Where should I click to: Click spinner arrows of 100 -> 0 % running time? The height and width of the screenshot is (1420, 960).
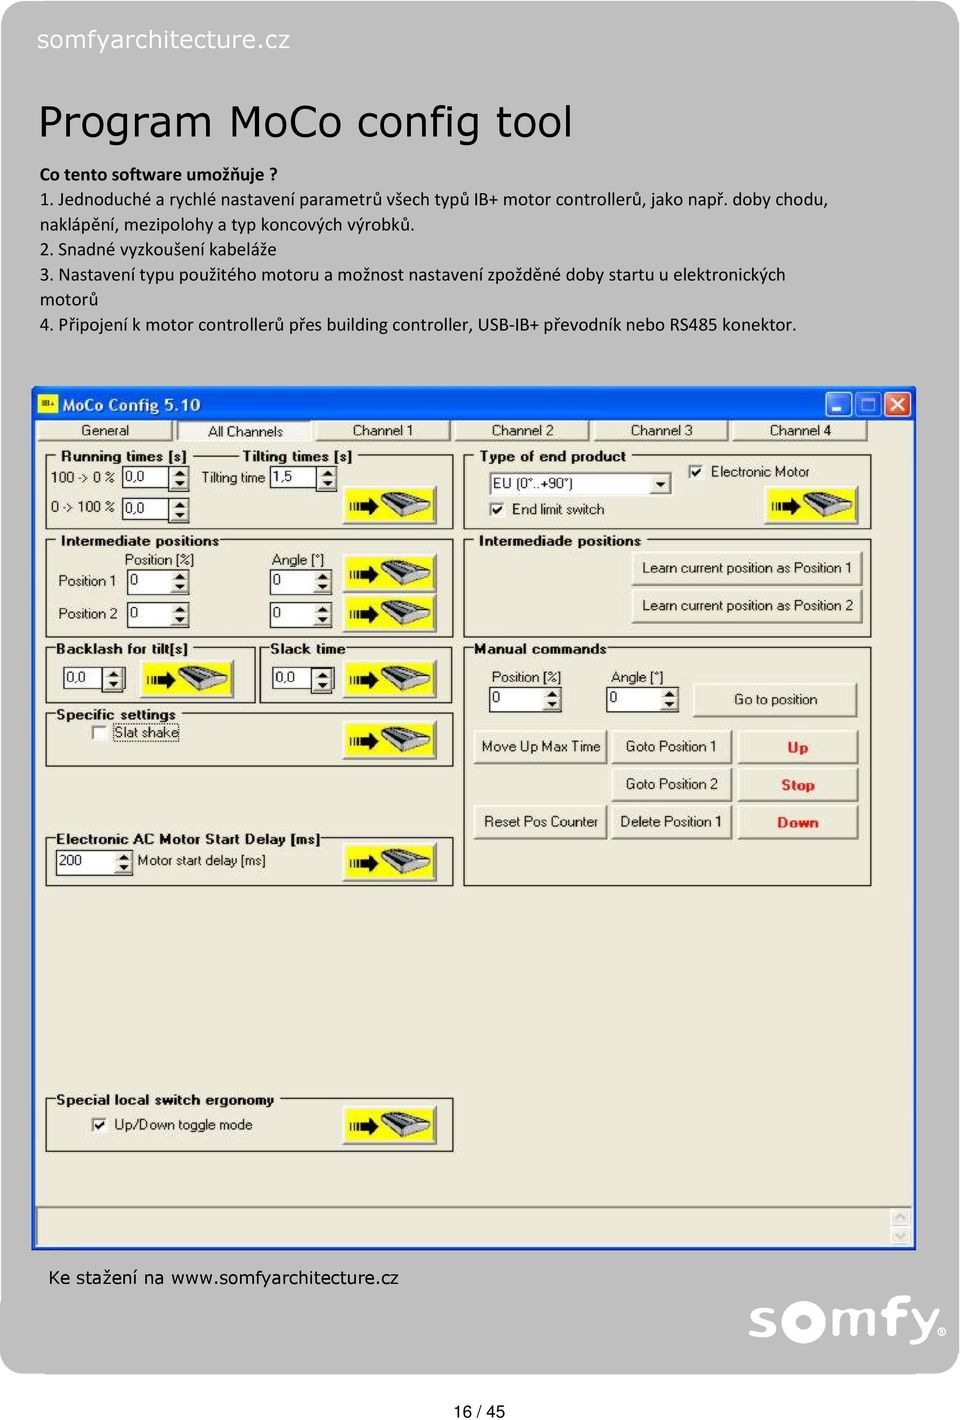(180, 478)
